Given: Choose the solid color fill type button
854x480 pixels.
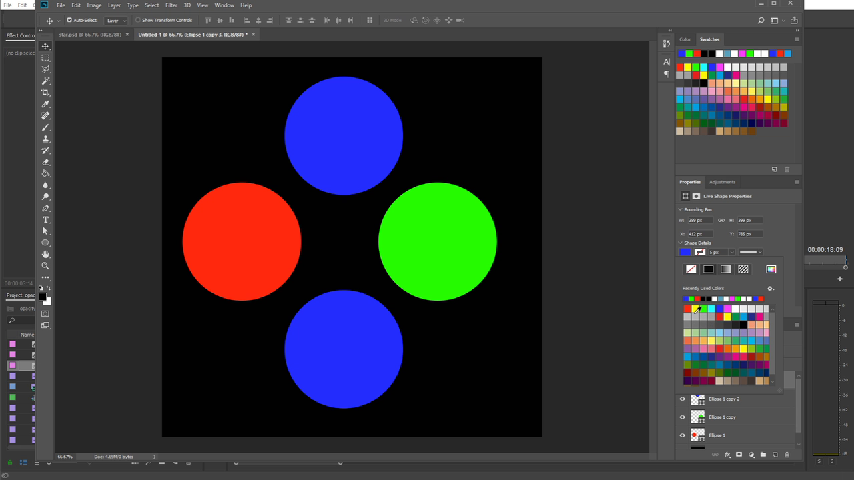Looking at the screenshot, I should [708, 269].
